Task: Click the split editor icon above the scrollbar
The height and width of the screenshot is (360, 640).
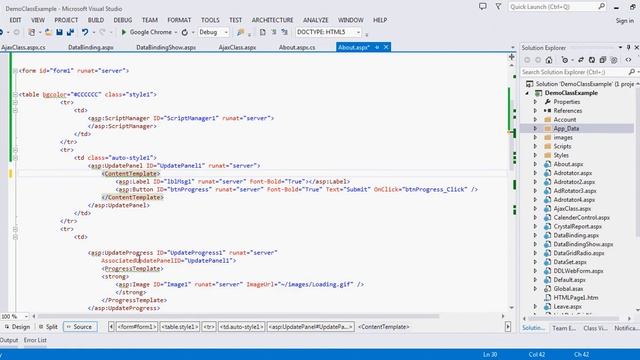Action: (511, 57)
